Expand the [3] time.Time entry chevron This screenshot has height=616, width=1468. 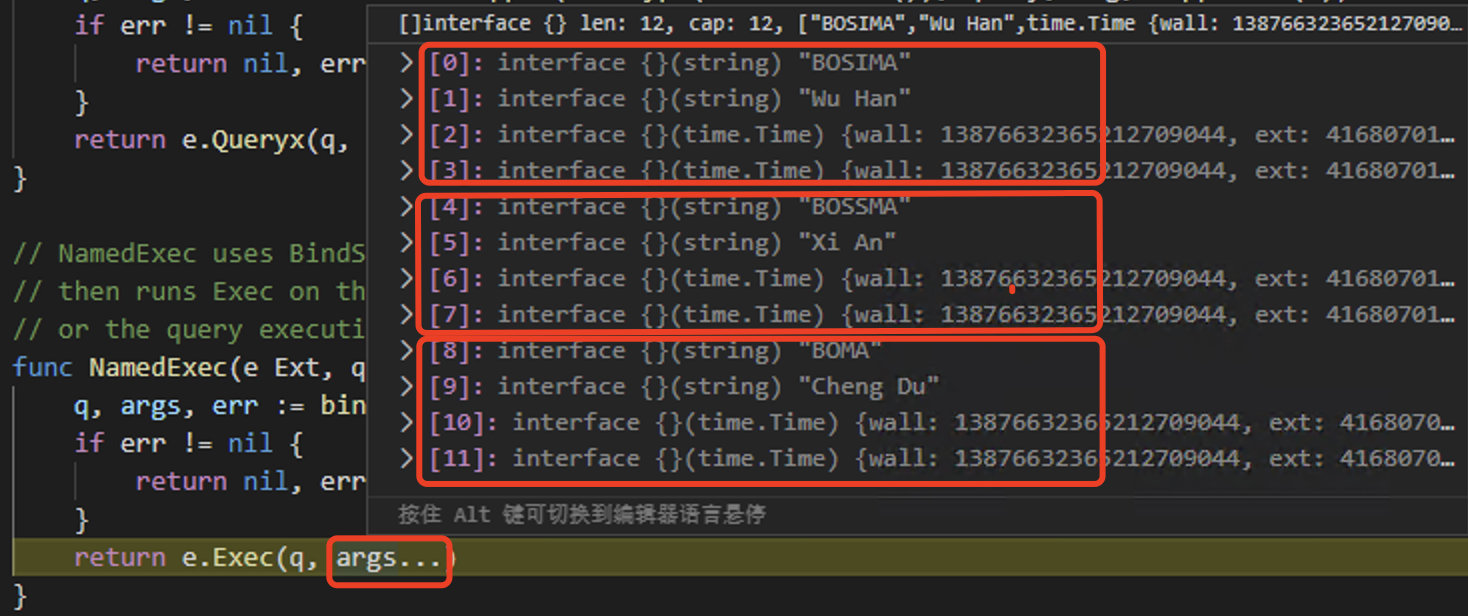406,171
